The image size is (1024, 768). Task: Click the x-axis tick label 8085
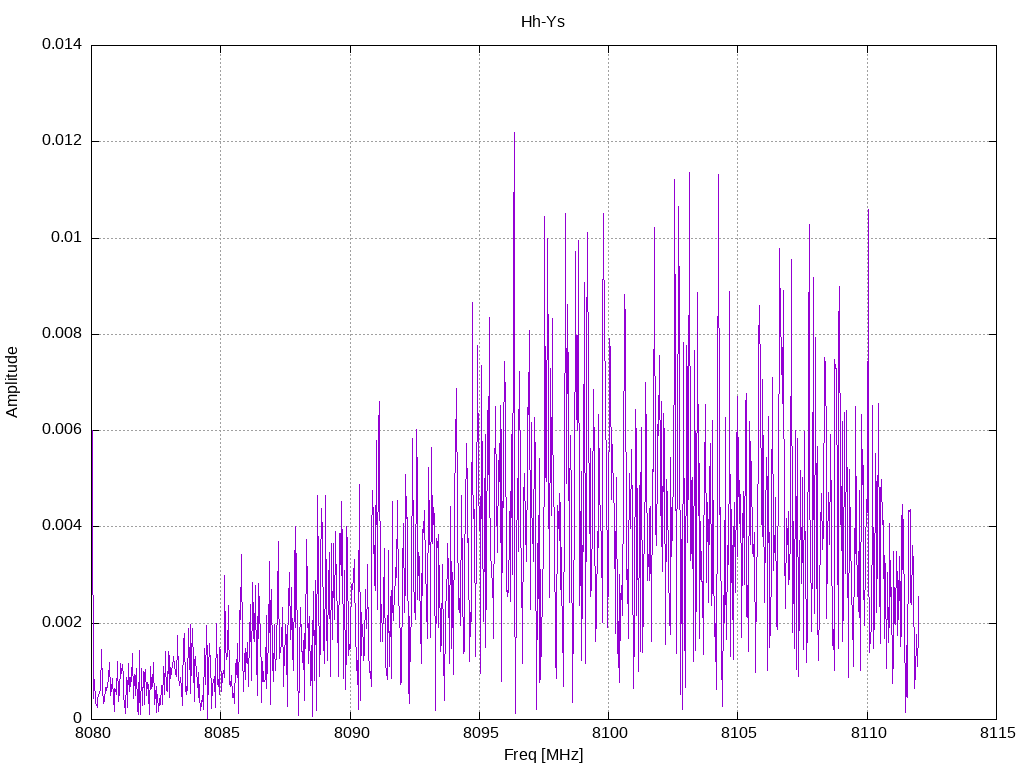pos(221,733)
